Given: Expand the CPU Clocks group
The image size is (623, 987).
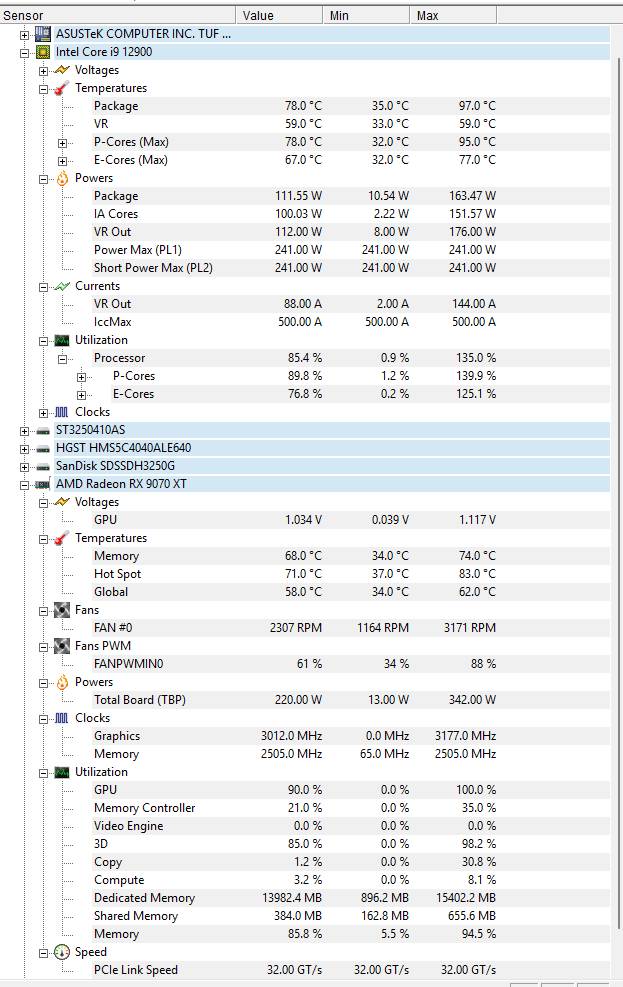Looking at the screenshot, I should point(43,414).
